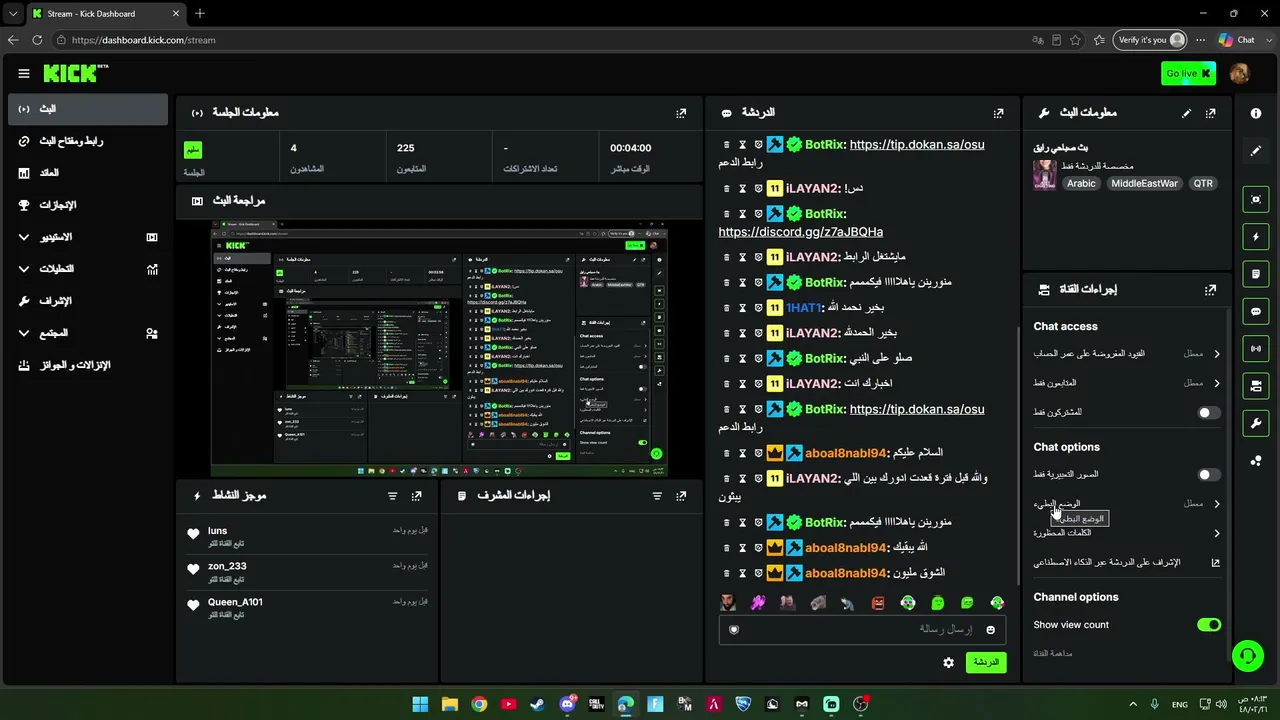Toggle the chat bubble widget in right rail
The width and height of the screenshot is (1280, 720).
pyautogui.click(x=1256, y=311)
